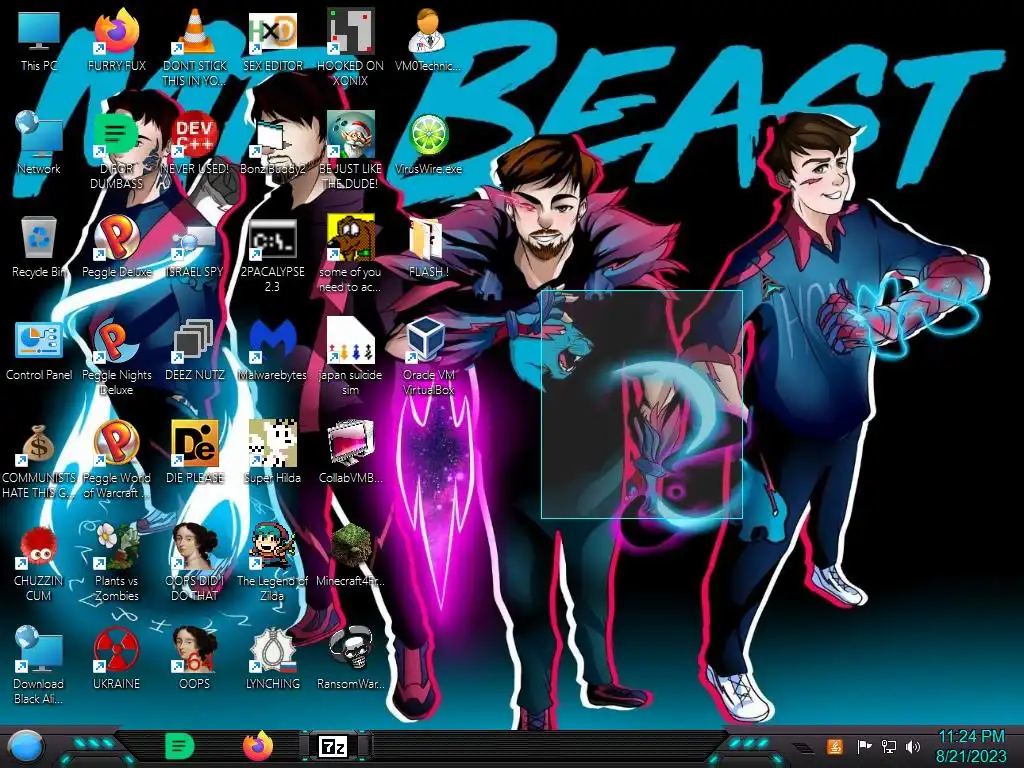Open the CollabVMB... monitor icon
1024x768 pixels.
coord(350,453)
